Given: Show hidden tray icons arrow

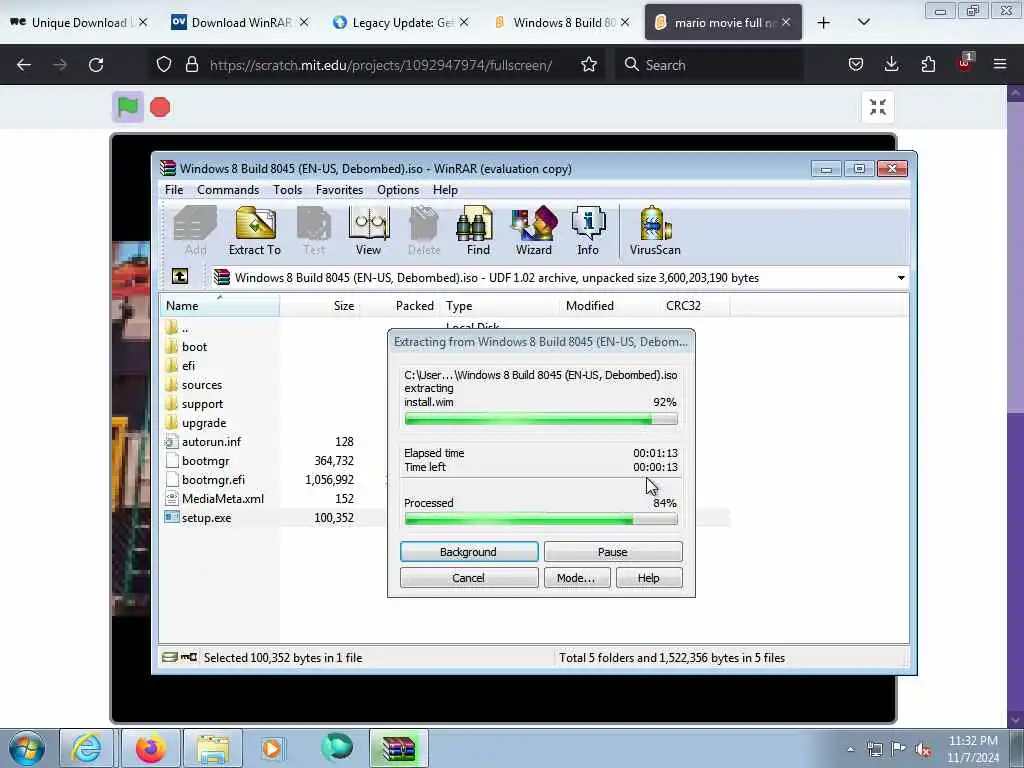Looking at the screenshot, I should [x=850, y=749].
